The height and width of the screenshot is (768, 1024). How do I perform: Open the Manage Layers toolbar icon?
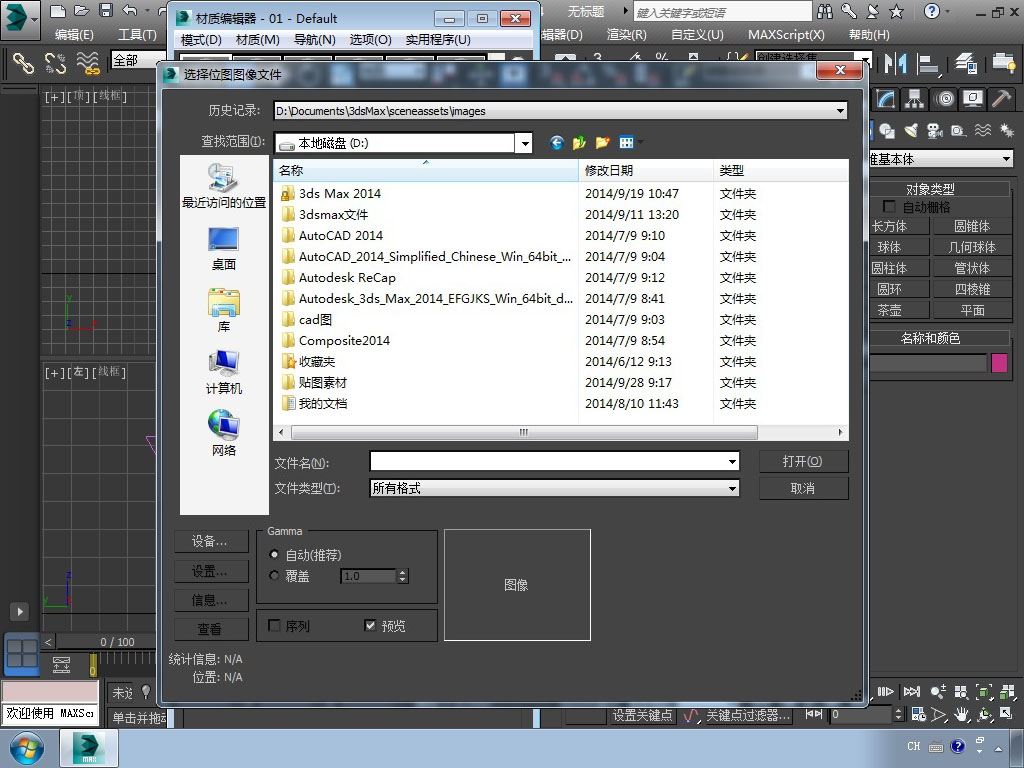[x=966, y=63]
